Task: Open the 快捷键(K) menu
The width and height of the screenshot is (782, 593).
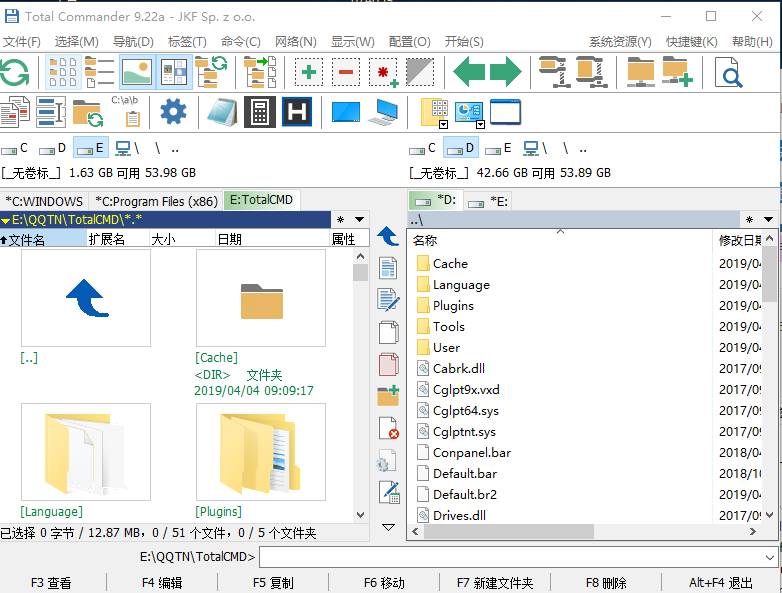Action: (691, 42)
